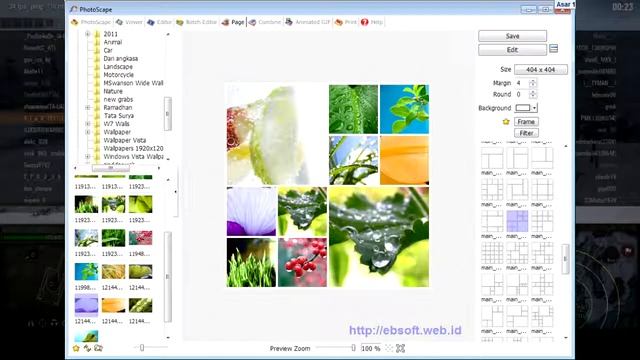Expand the 2011 folder
The image size is (640, 360).
point(88,34)
